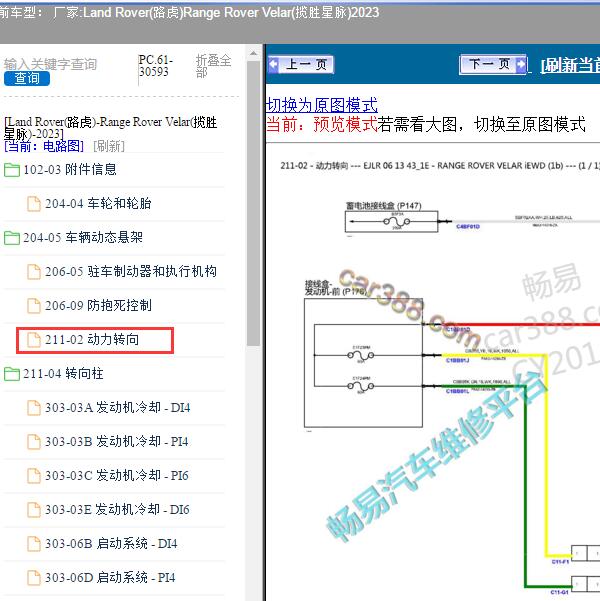This screenshot has width=600, height=601.
Task: Click document icon beside 303-03A 发动机冷却
Action: pos(34,408)
